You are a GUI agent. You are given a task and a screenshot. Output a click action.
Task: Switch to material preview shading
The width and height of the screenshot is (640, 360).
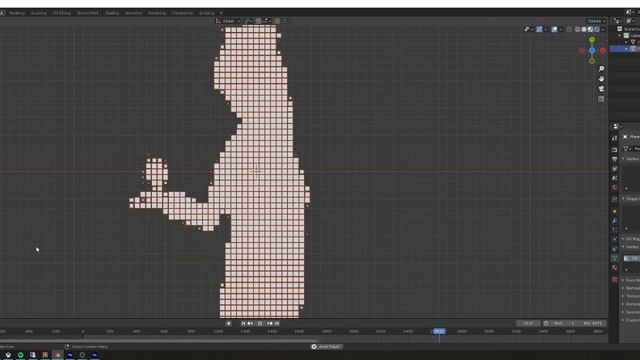[591, 29]
